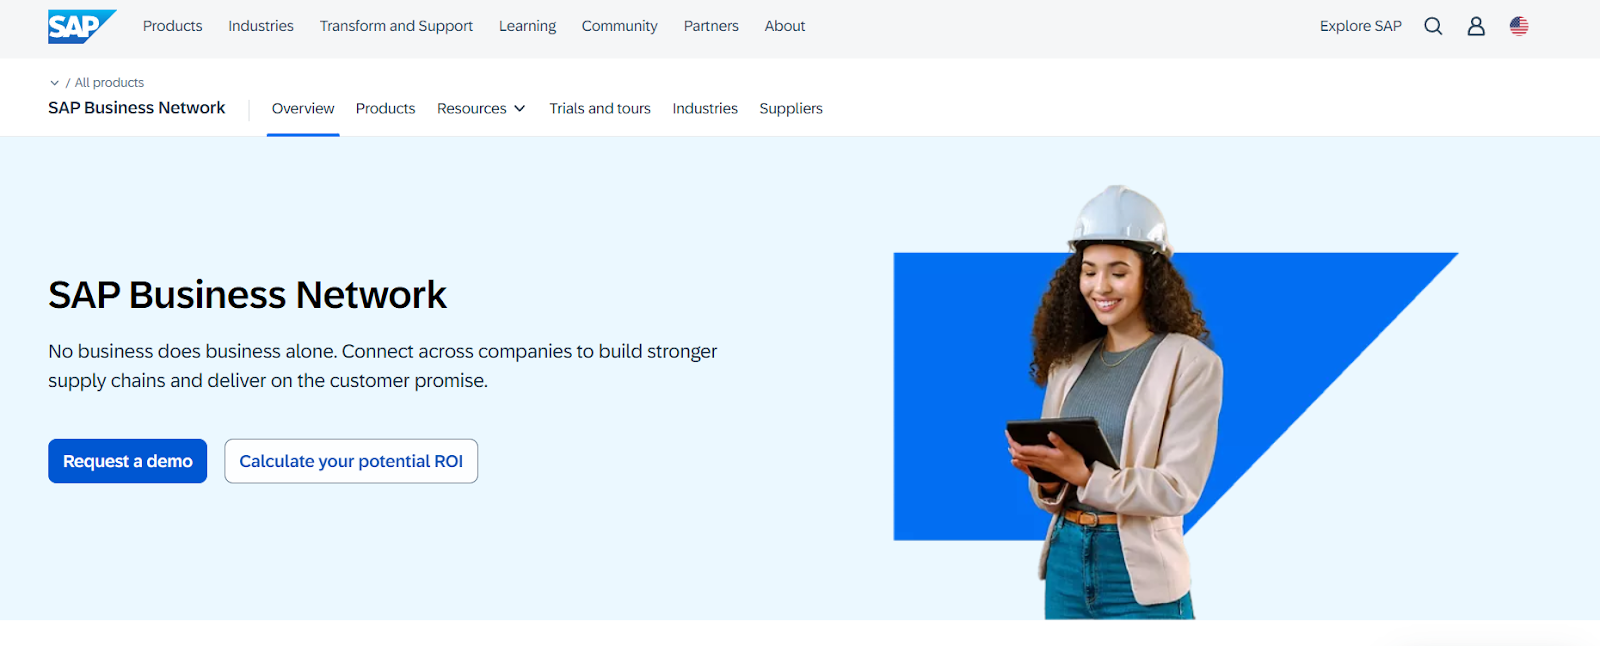
Task: Open the Learning menu
Action: (x=527, y=26)
